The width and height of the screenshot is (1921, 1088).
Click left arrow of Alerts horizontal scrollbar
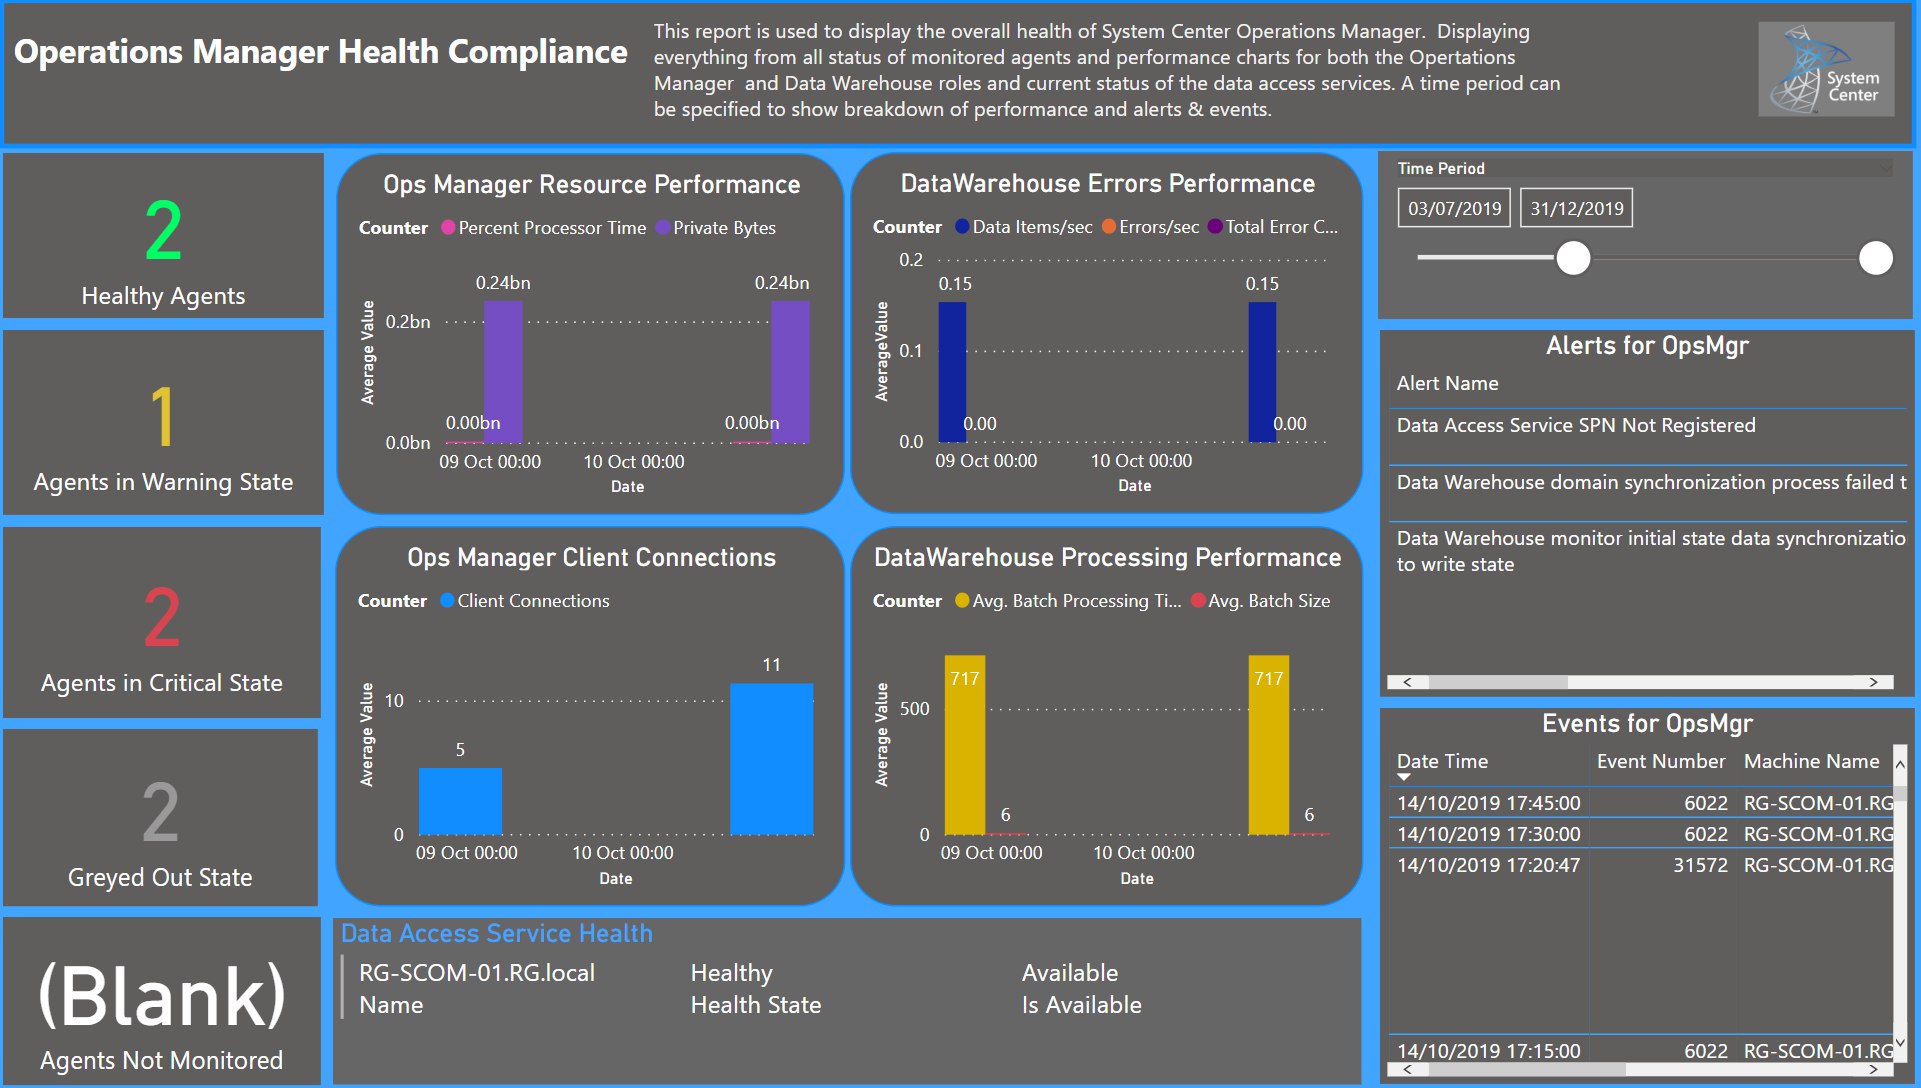(1408, 682)
